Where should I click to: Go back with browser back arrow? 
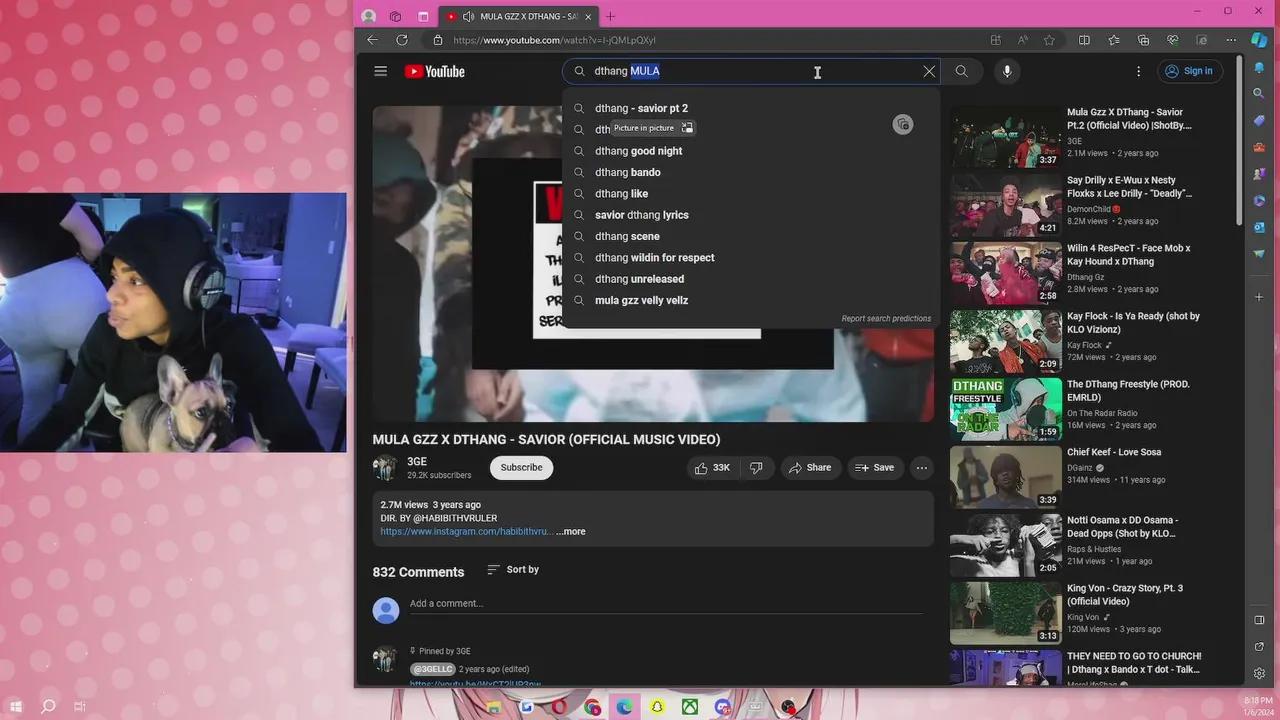click(x=372, y=40)
